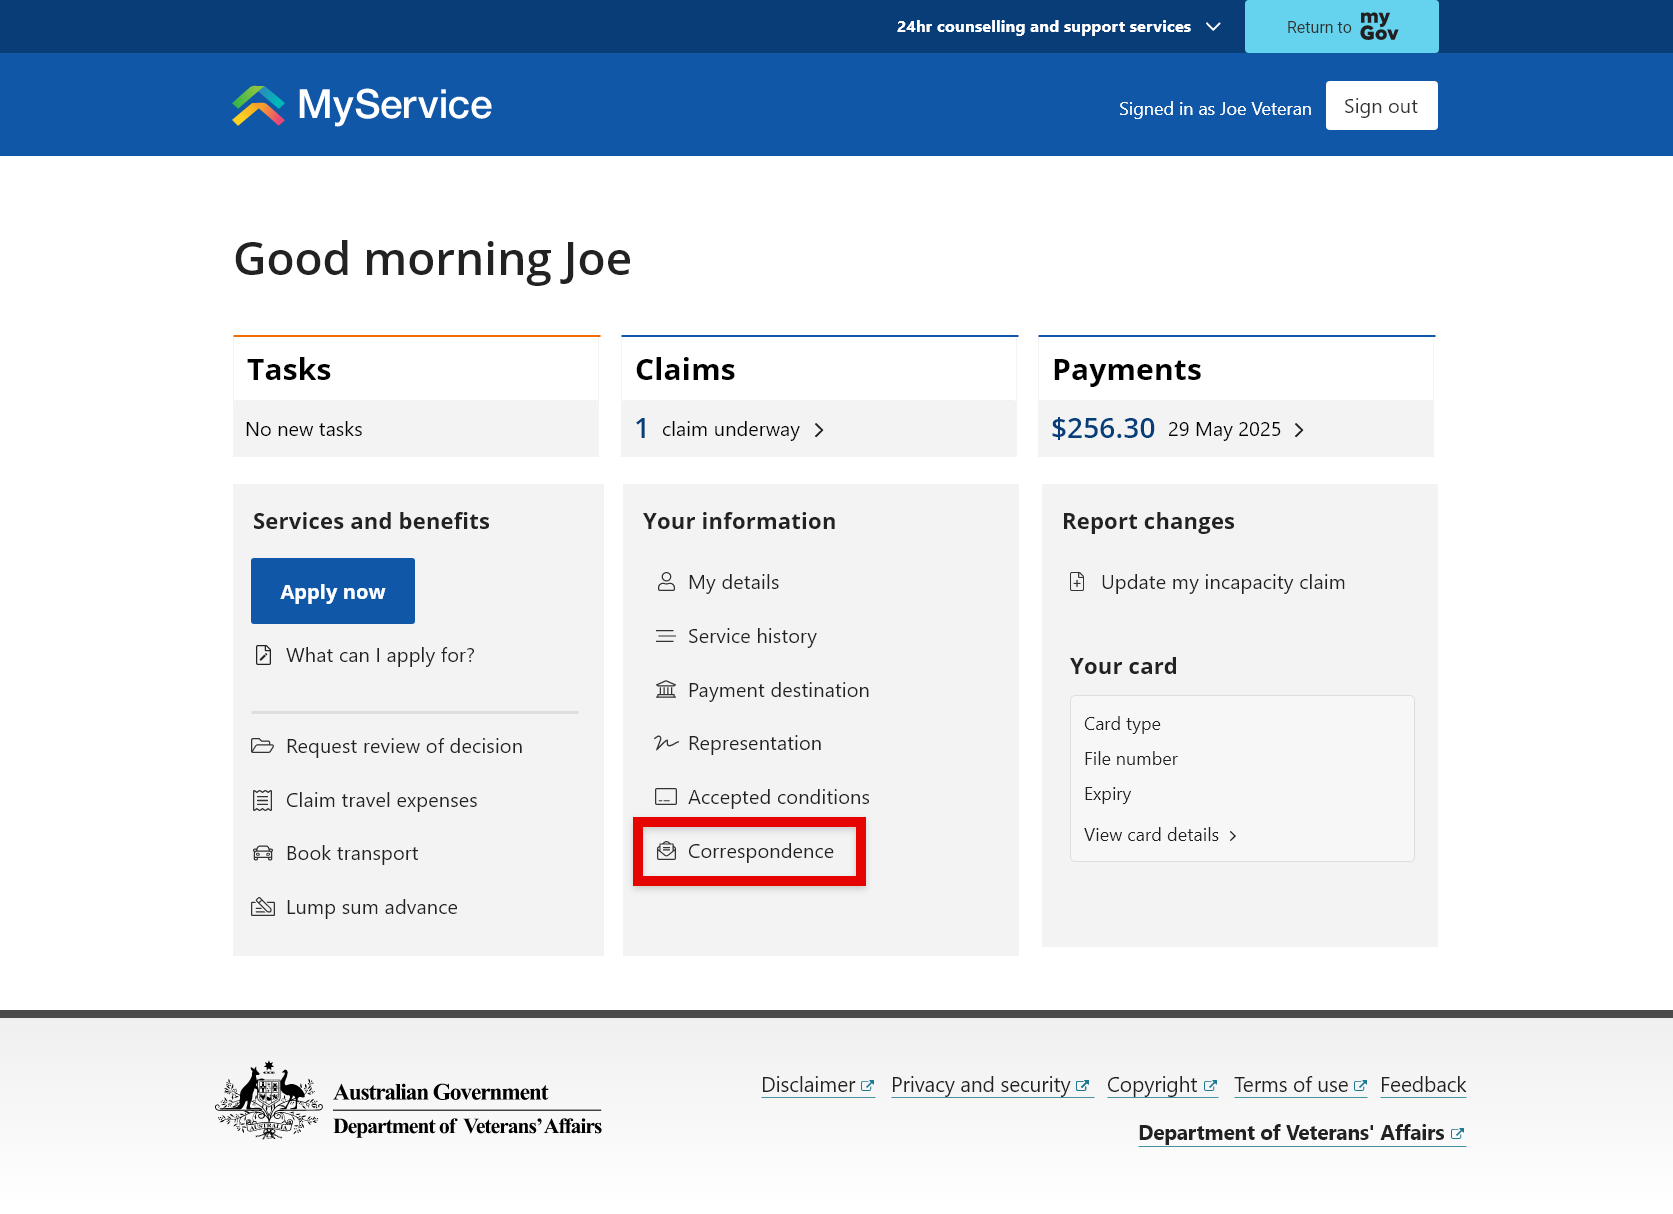Select Claim travel expenses

click(381, 799)
